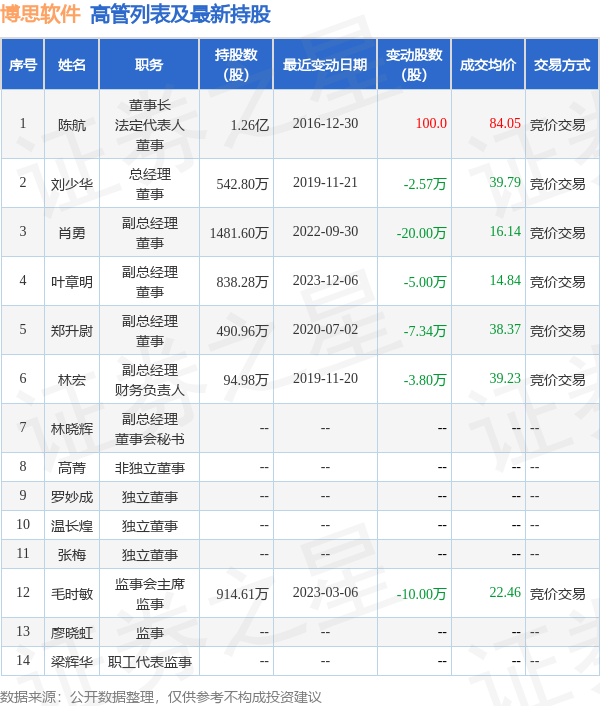Click the date 2016-12-30
The height and width of the screenshot is (706, 600).
tap(325, 123)
